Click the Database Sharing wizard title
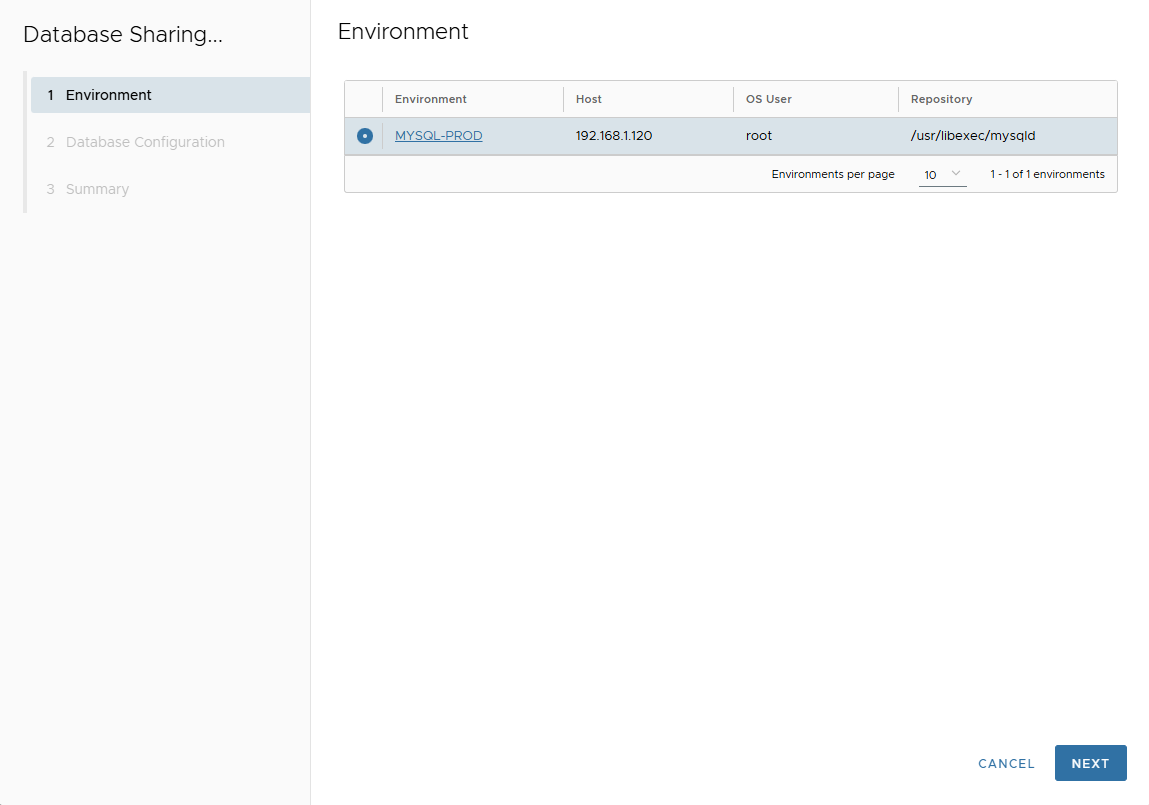1149x805 pixels. coord(122,34)
